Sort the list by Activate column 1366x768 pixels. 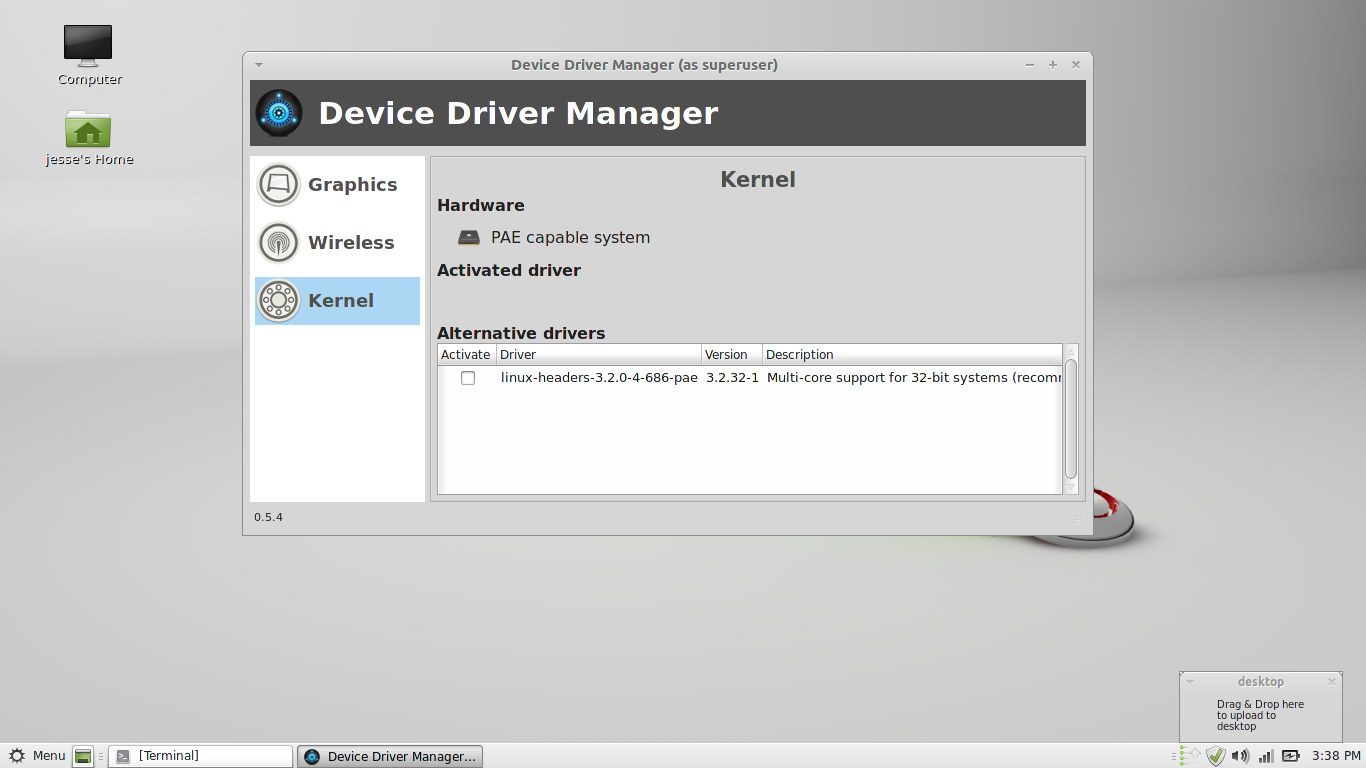[x=466, y=355]
